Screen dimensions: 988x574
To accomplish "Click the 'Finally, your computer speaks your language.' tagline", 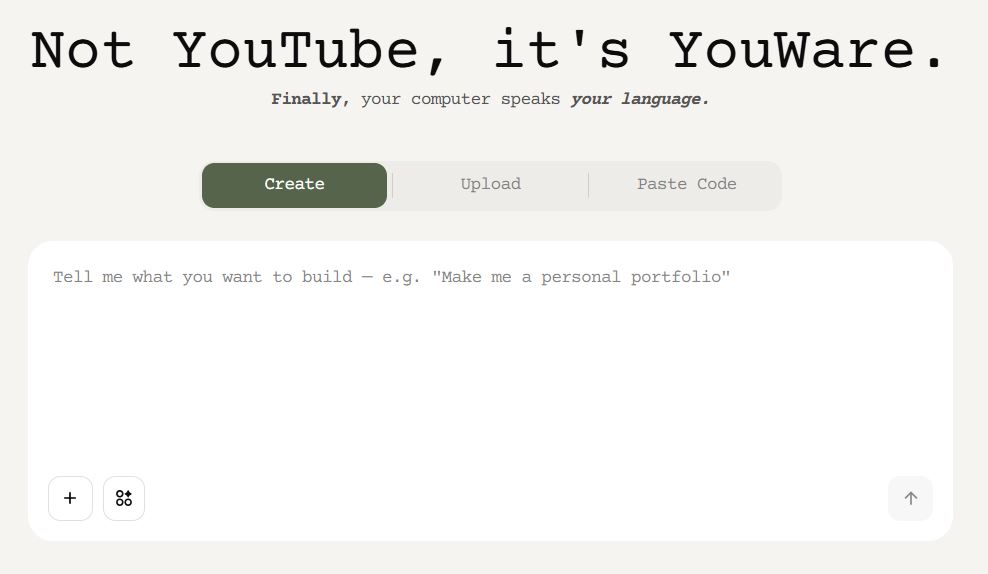I will click(490, 100).
